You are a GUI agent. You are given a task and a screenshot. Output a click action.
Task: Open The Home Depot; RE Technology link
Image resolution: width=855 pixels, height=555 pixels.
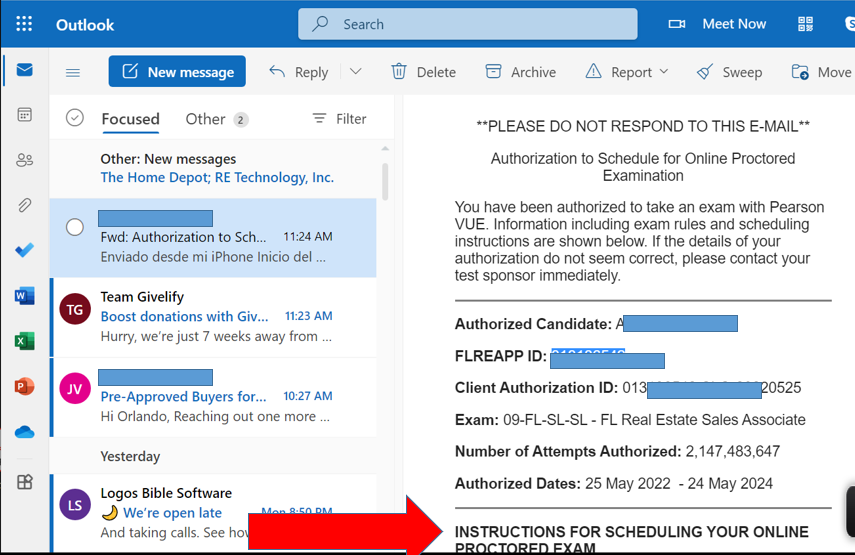point(217,178)
